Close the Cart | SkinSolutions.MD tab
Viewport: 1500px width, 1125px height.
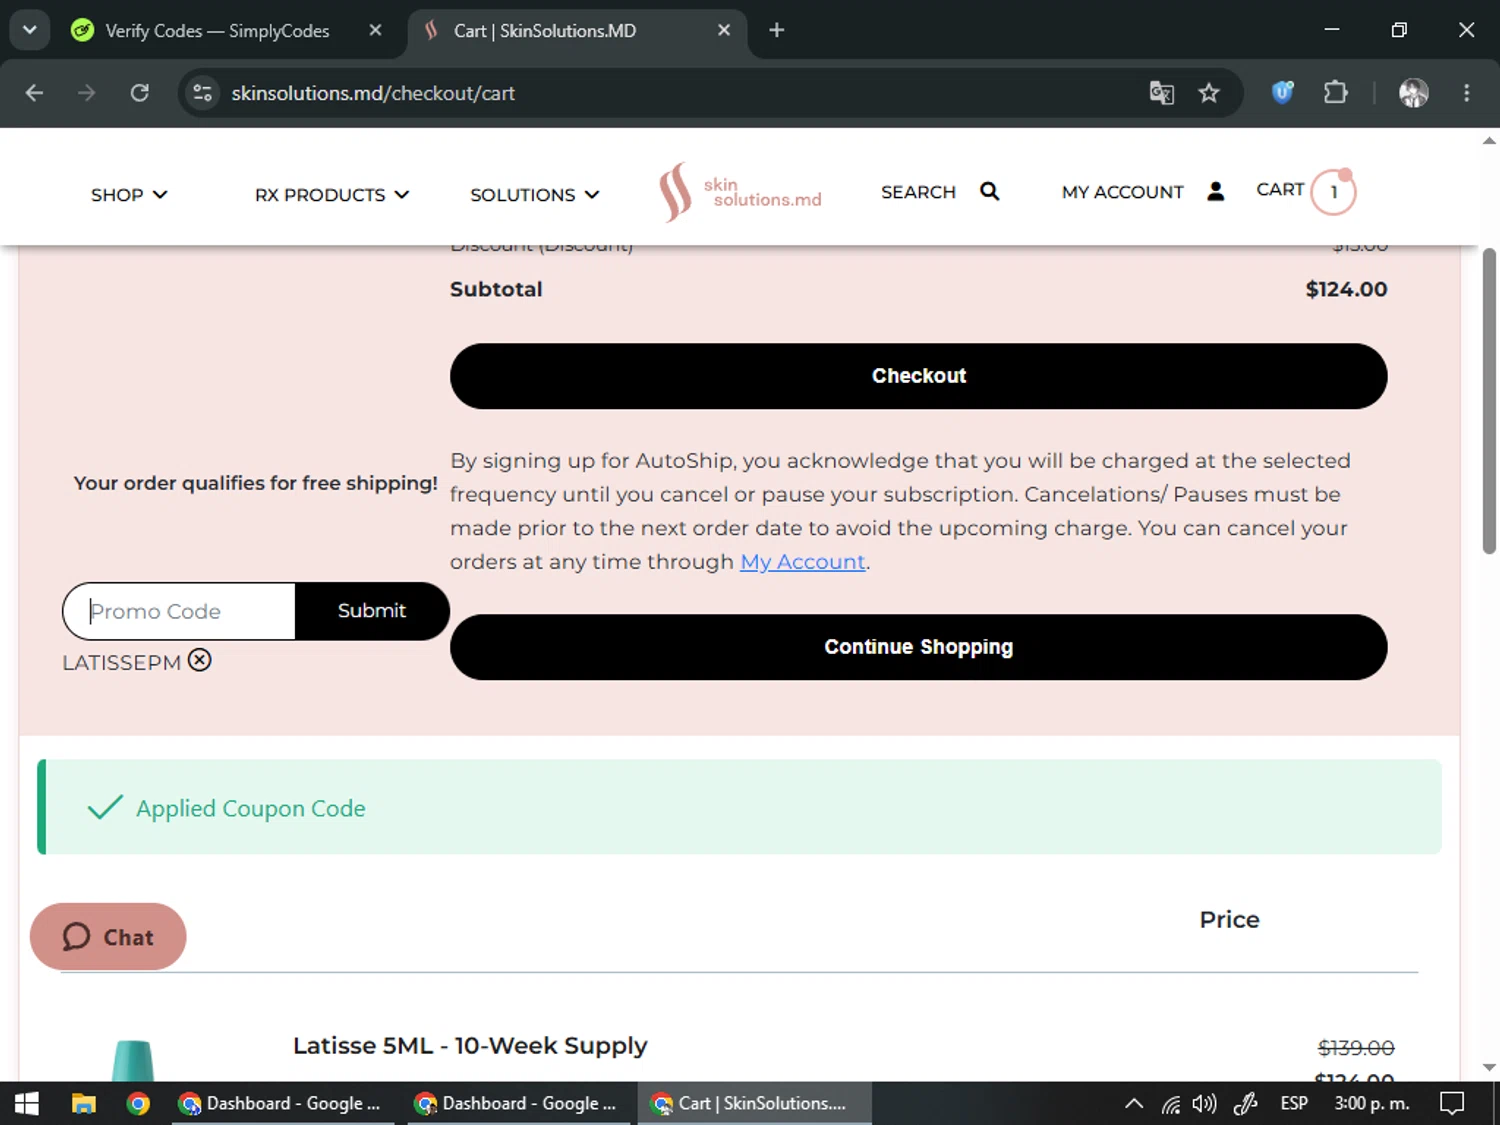click(x=724, y=31)
